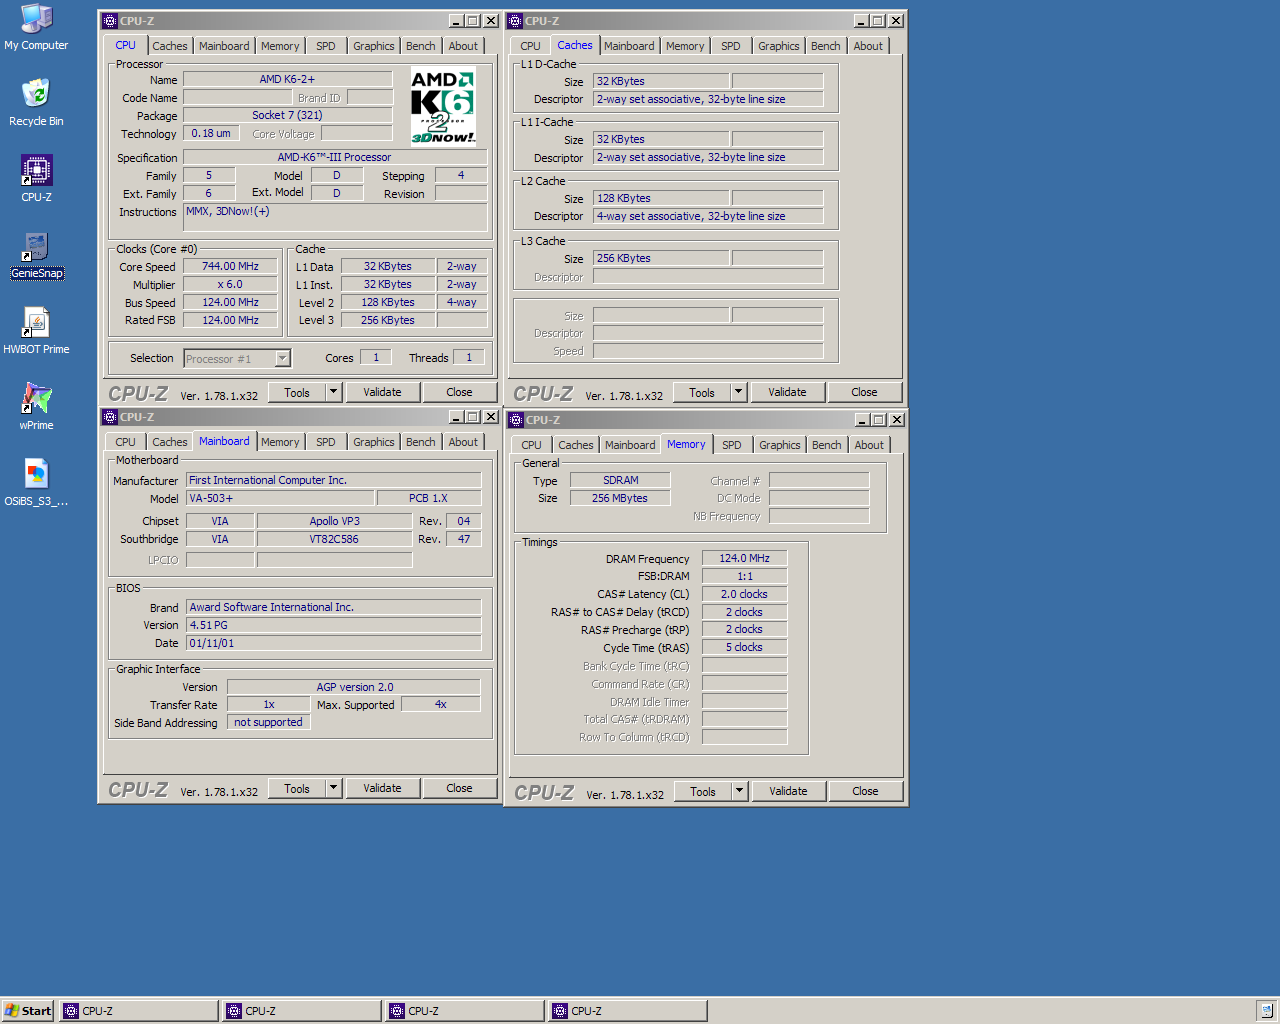Click memory Size field 256 MBytes
The height and width of the screenshot is (1024, 1280).
point(620,498)
